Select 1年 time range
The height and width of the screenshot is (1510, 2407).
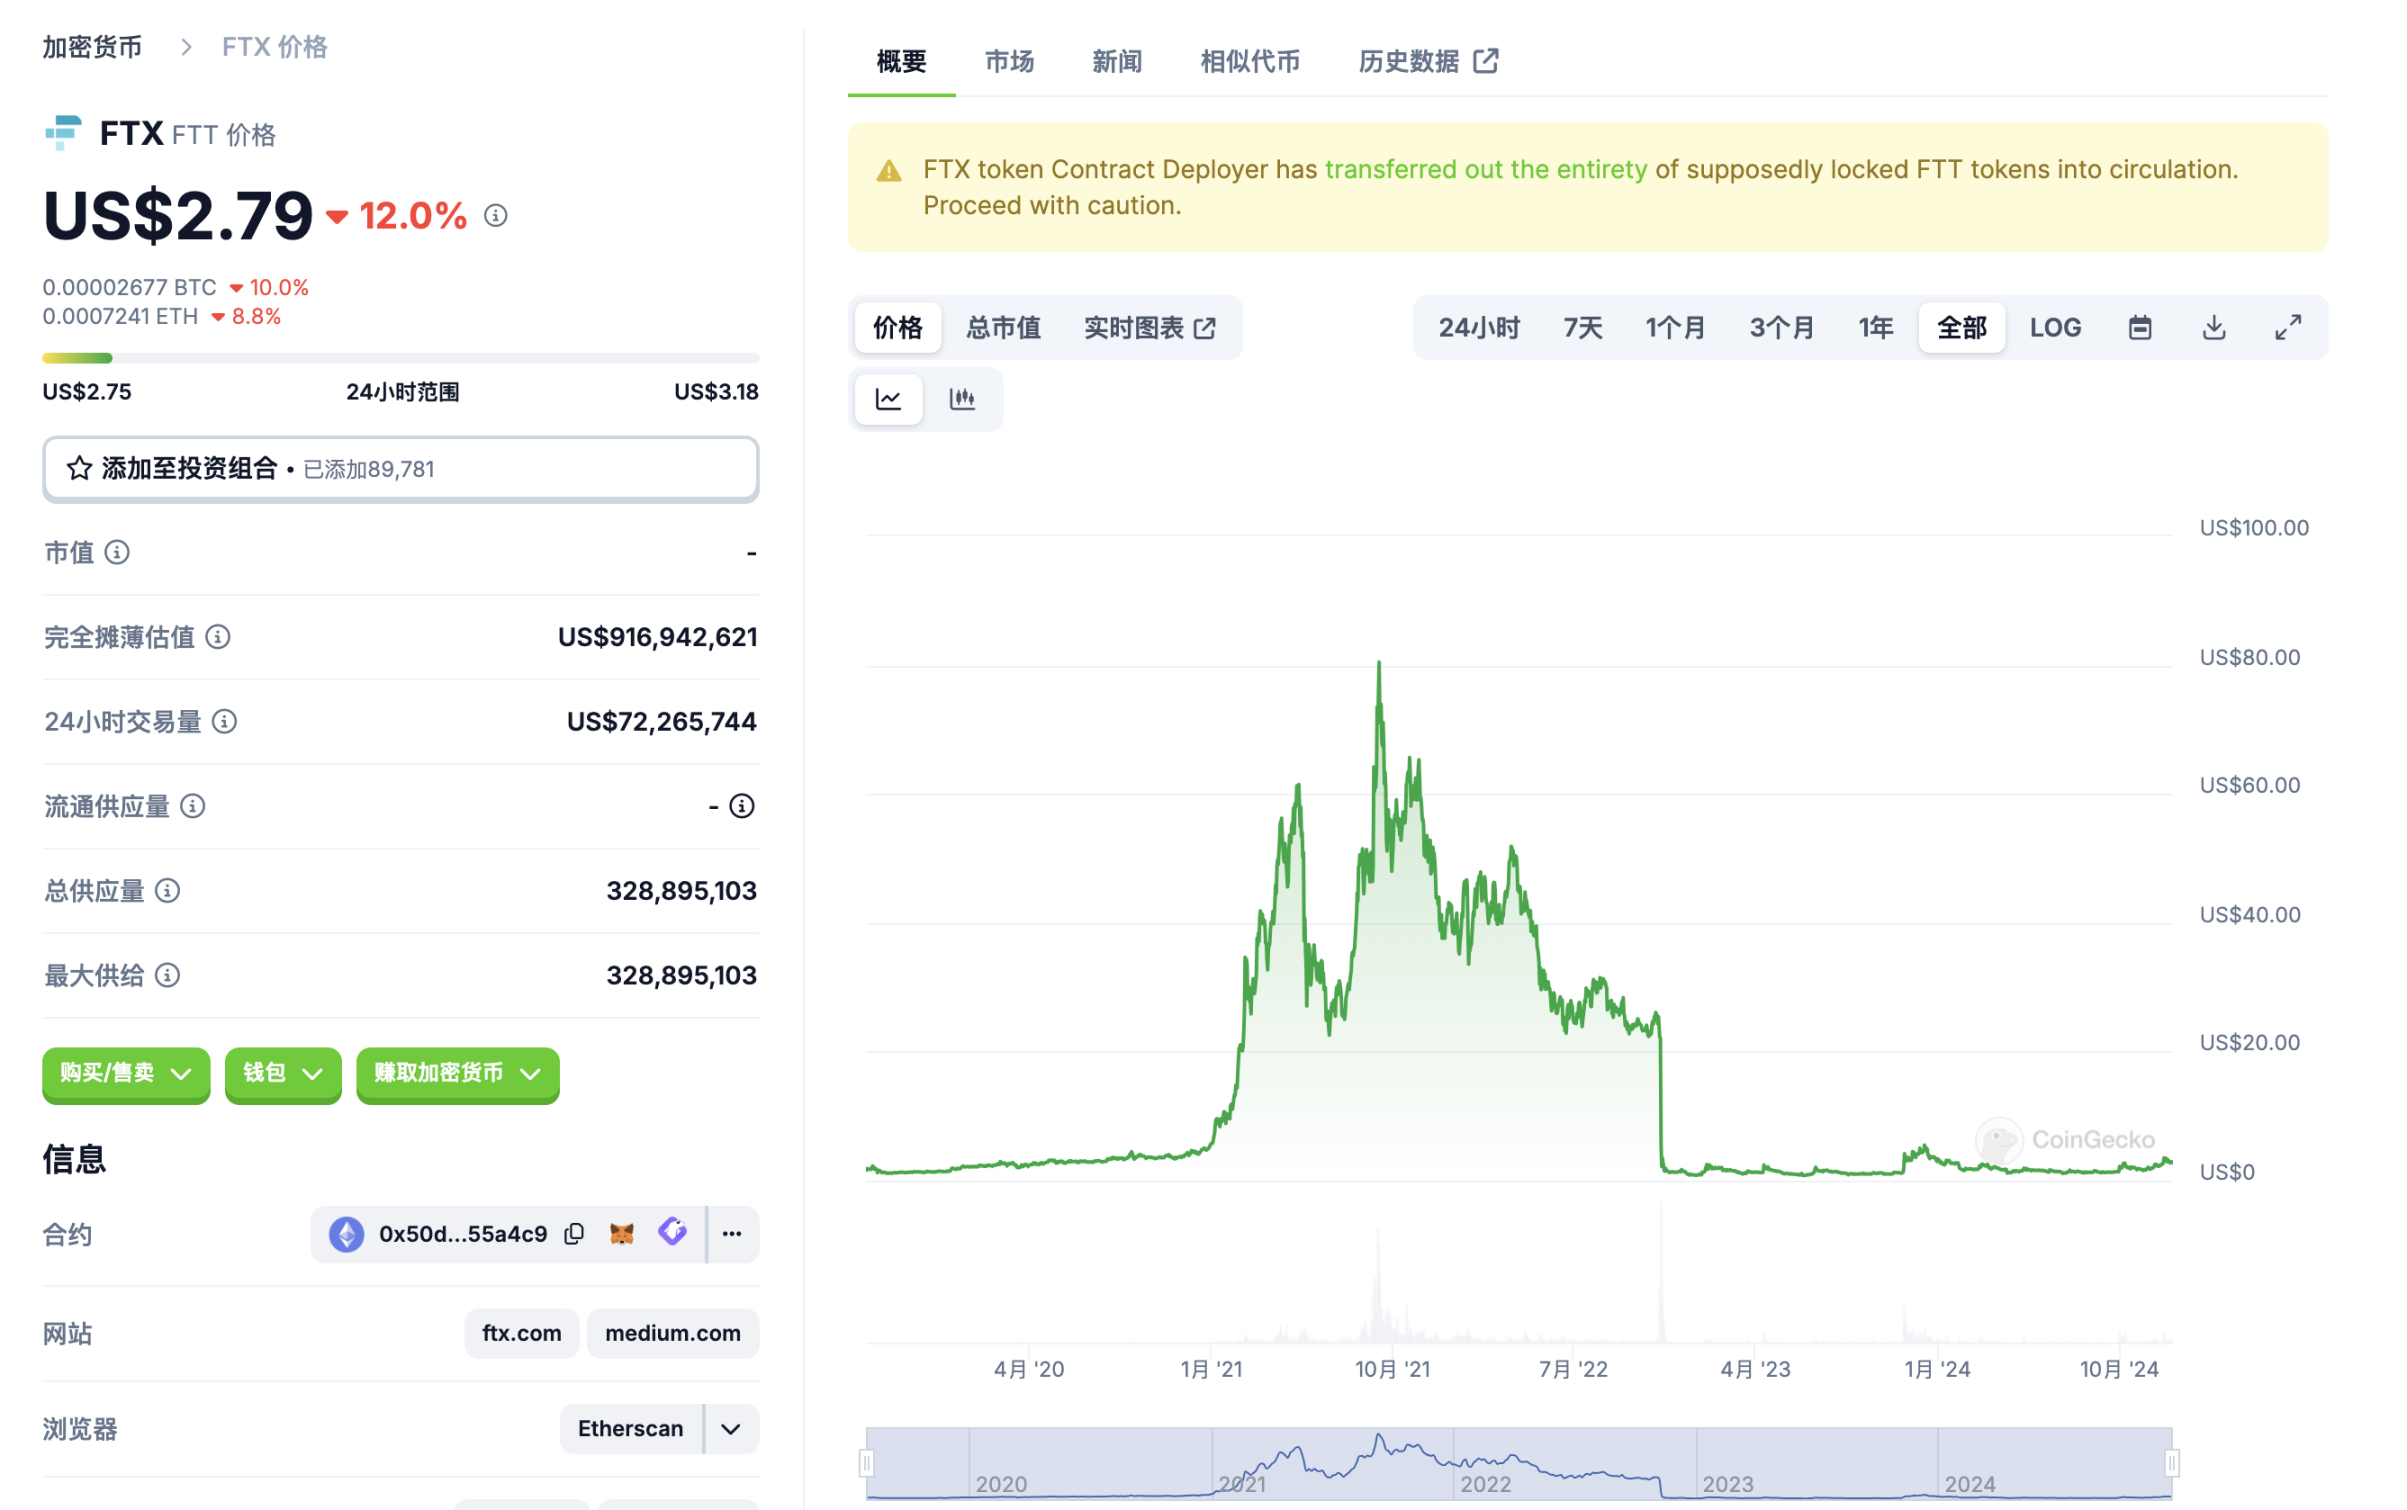click(x=1876, y=327)
